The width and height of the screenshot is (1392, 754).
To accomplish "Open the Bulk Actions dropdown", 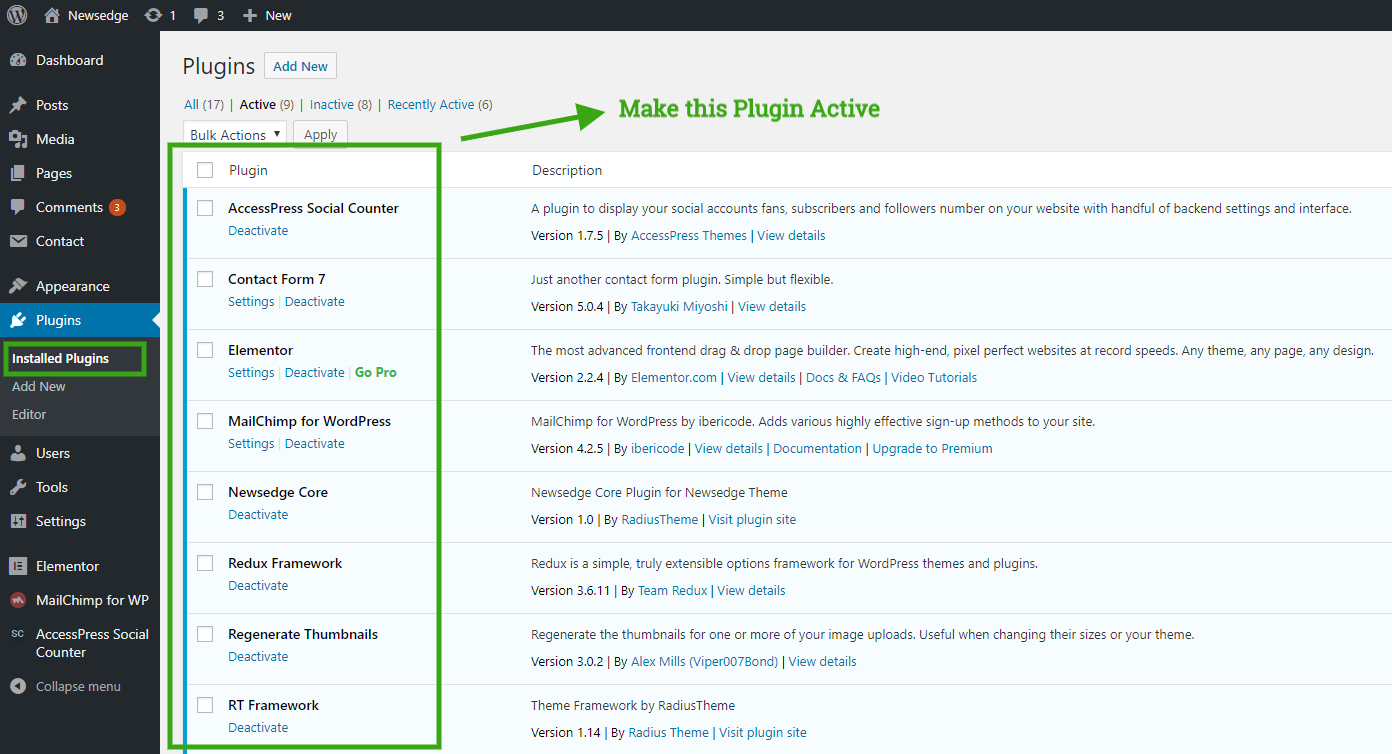I will click(235, 134).
